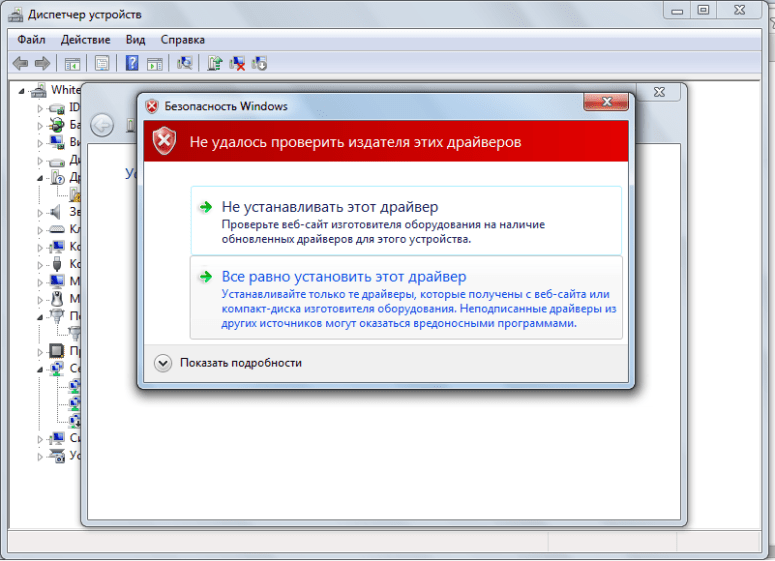Screen dimensions: 775x561
Task: Maximize the Диспетчер устройств window
Action: click(704, 10)
